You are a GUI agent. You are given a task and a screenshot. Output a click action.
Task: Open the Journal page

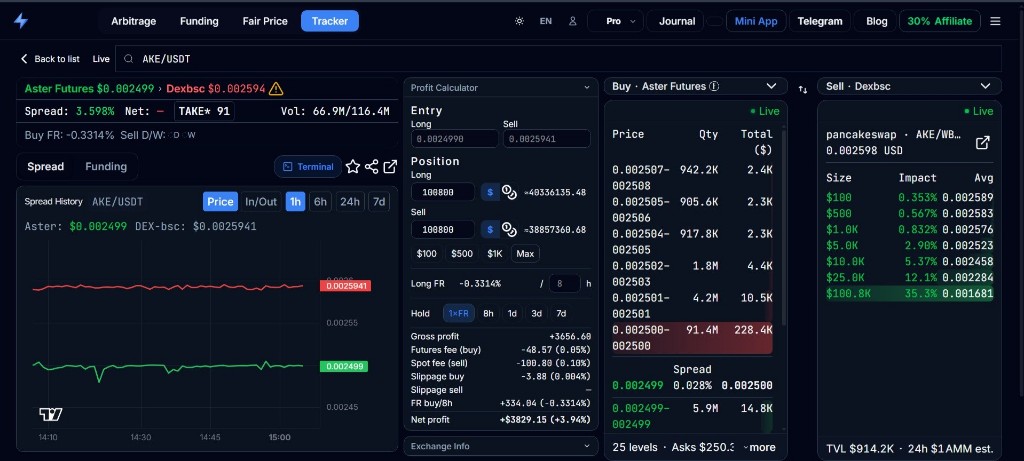click(x=677, y=21)
